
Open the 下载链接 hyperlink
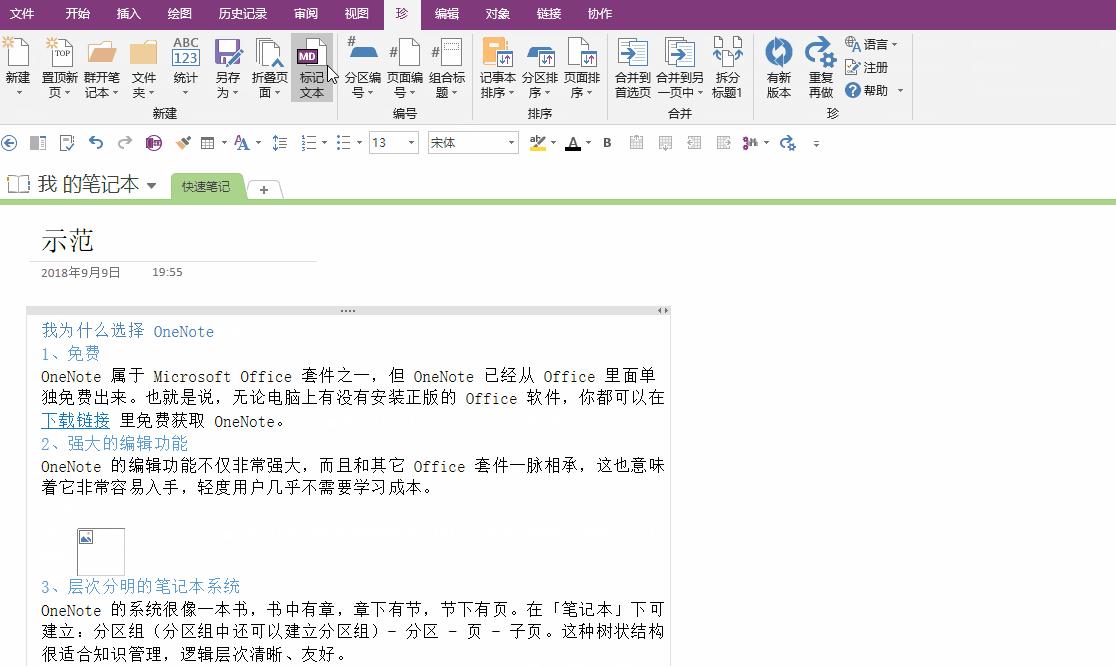pyautogui.click(x=75, y=421)
